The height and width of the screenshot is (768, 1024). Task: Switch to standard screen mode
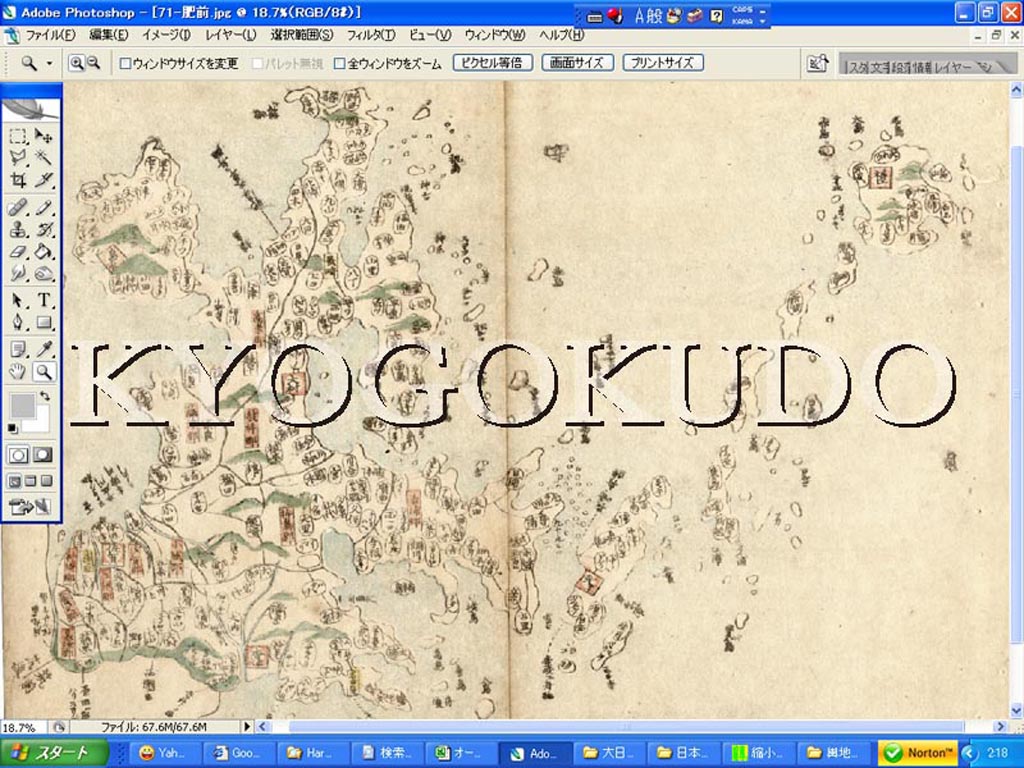pyautogui.click(x=14, y=482)
